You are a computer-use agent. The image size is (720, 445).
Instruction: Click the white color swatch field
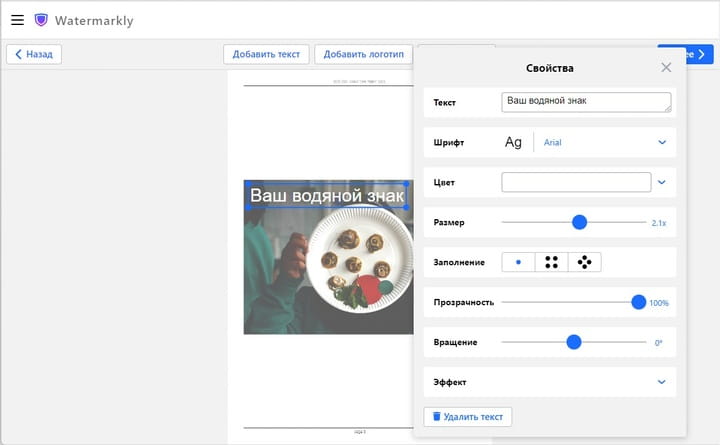(576, 182)
